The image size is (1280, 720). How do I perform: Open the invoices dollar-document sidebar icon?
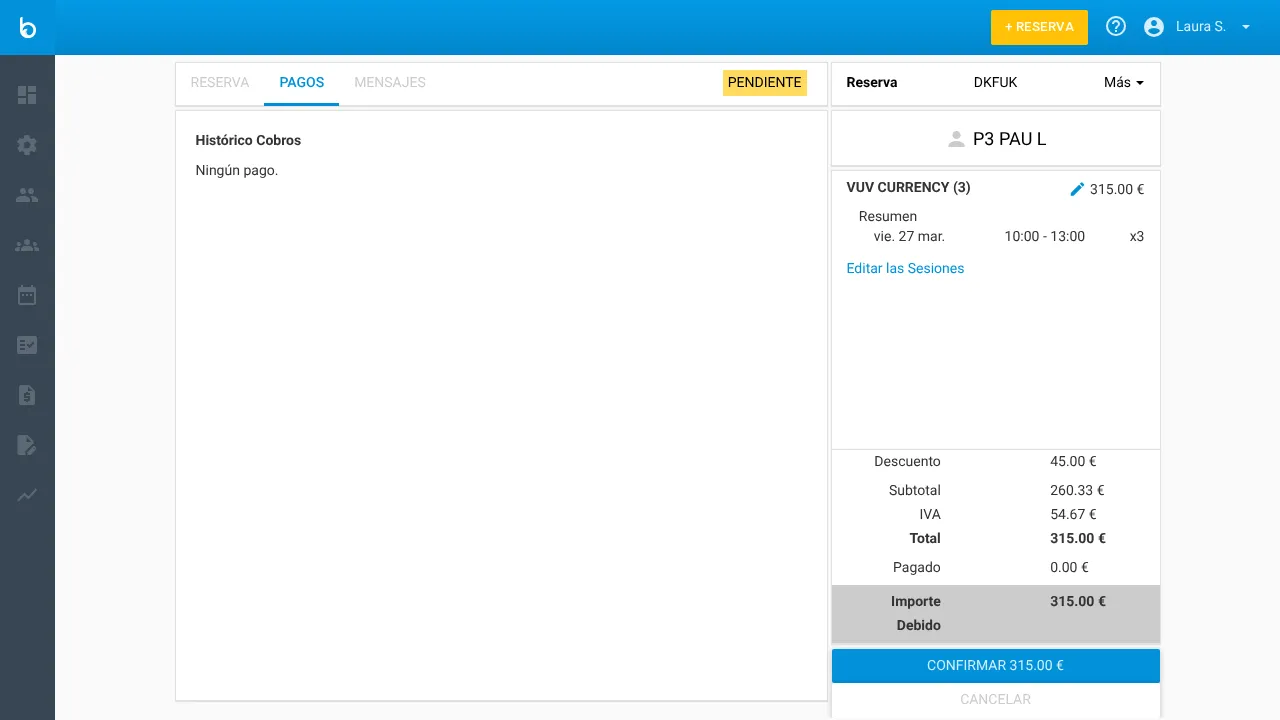pyautogui.click(x=28, y=395)
